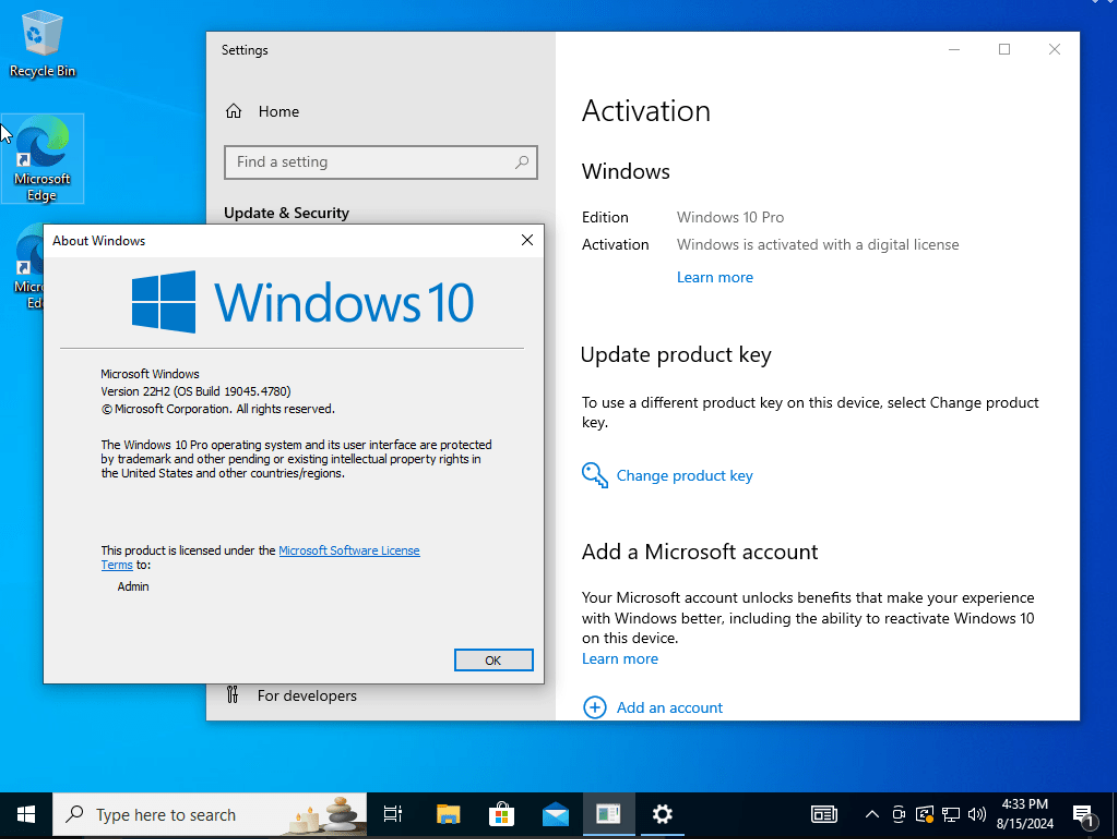Open the network status tray icon
This screenshot has width=1117, height=839.
pos(950,815)
